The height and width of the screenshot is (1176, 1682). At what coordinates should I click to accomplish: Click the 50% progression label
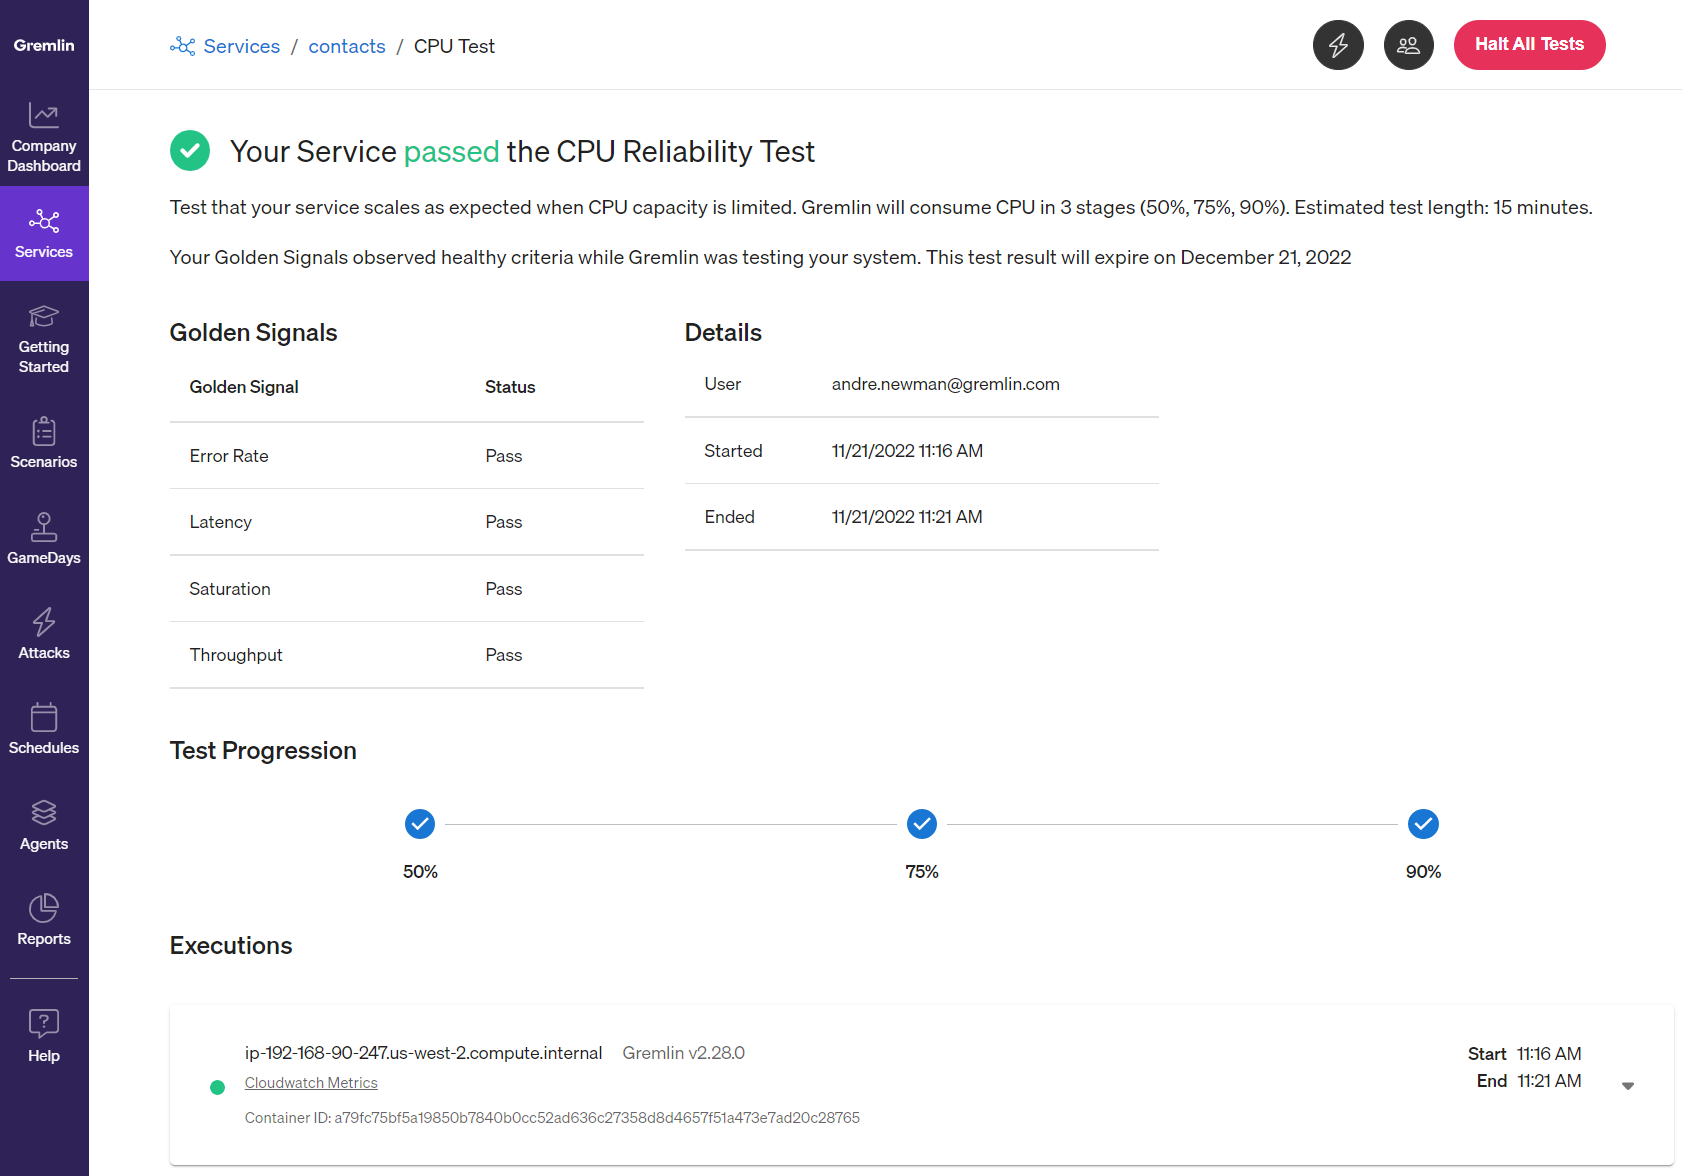click(420, 872)
